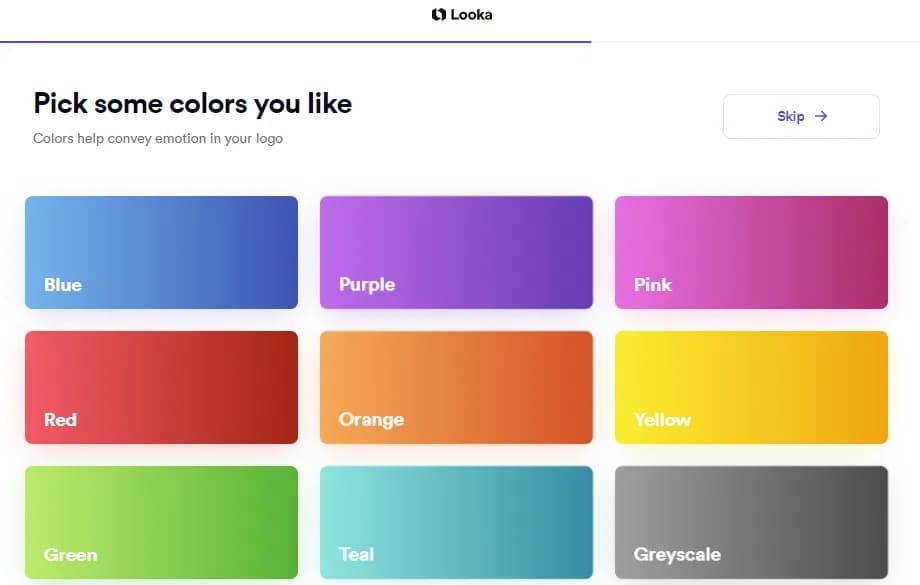
Task: Pick the Teal color card
Action: [456, 522]
